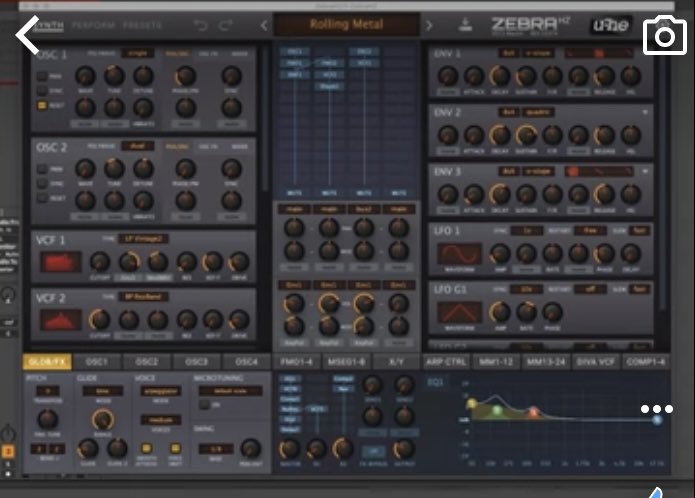The image size is (695, 498).
Task: Click the u-he logo badge
Action: [611, 26]
